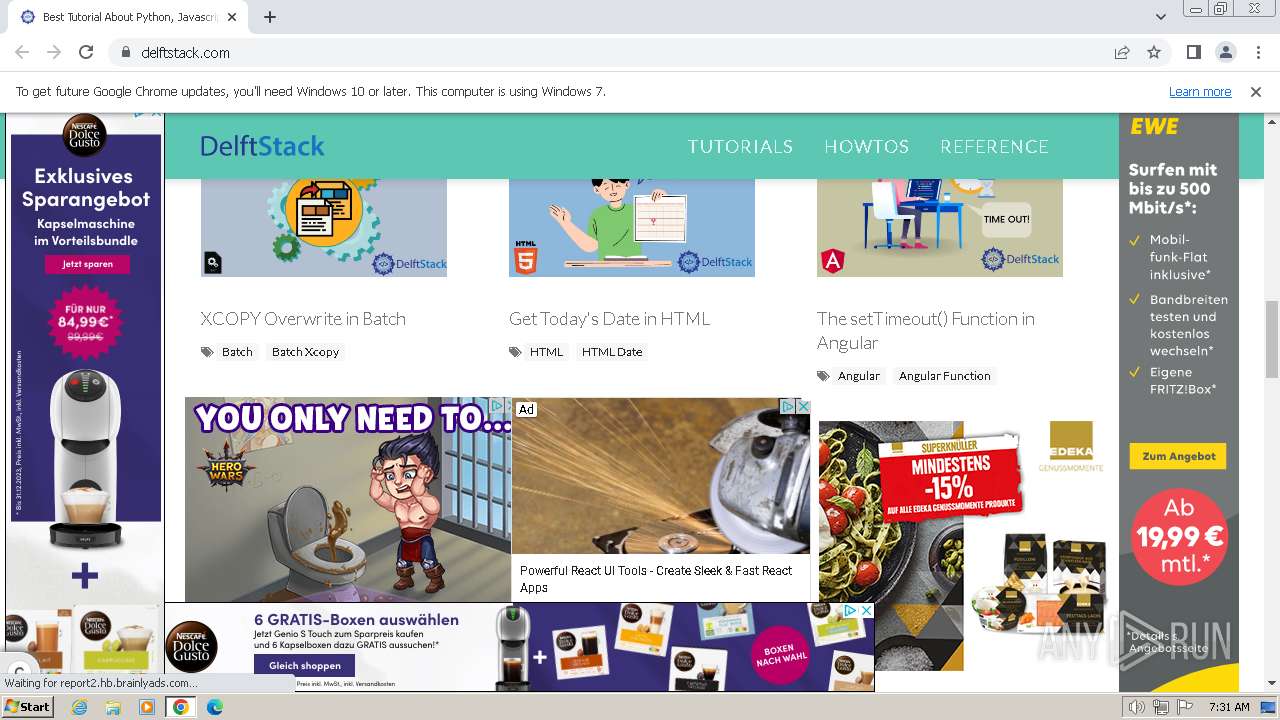Open Windows Media Player from the taskbar
Screen dimensions: 1280x720
pyautogui.click(x=147, y=707)
